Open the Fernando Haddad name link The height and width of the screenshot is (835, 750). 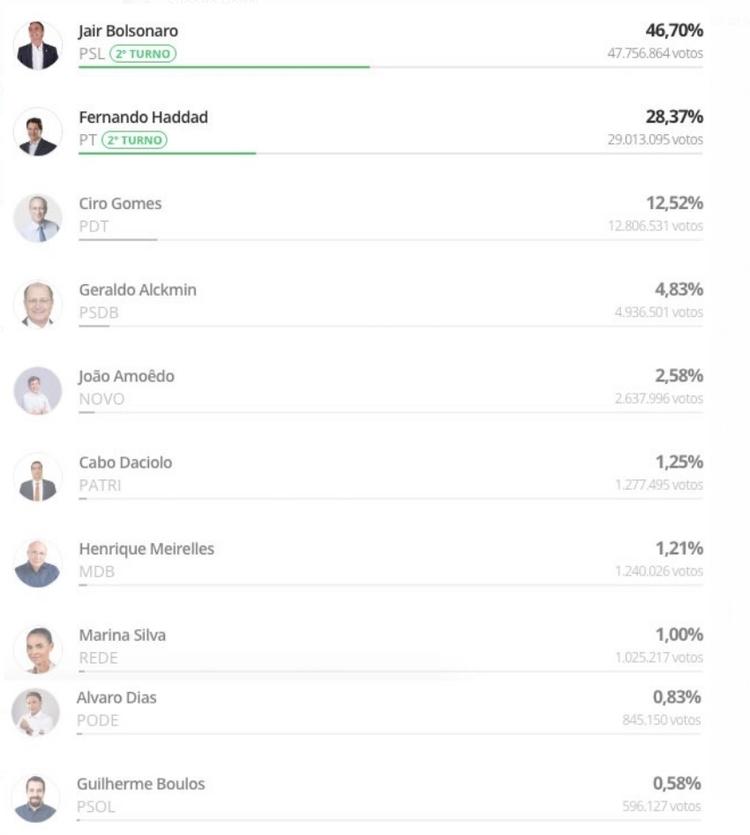click(x=143, y=117)
